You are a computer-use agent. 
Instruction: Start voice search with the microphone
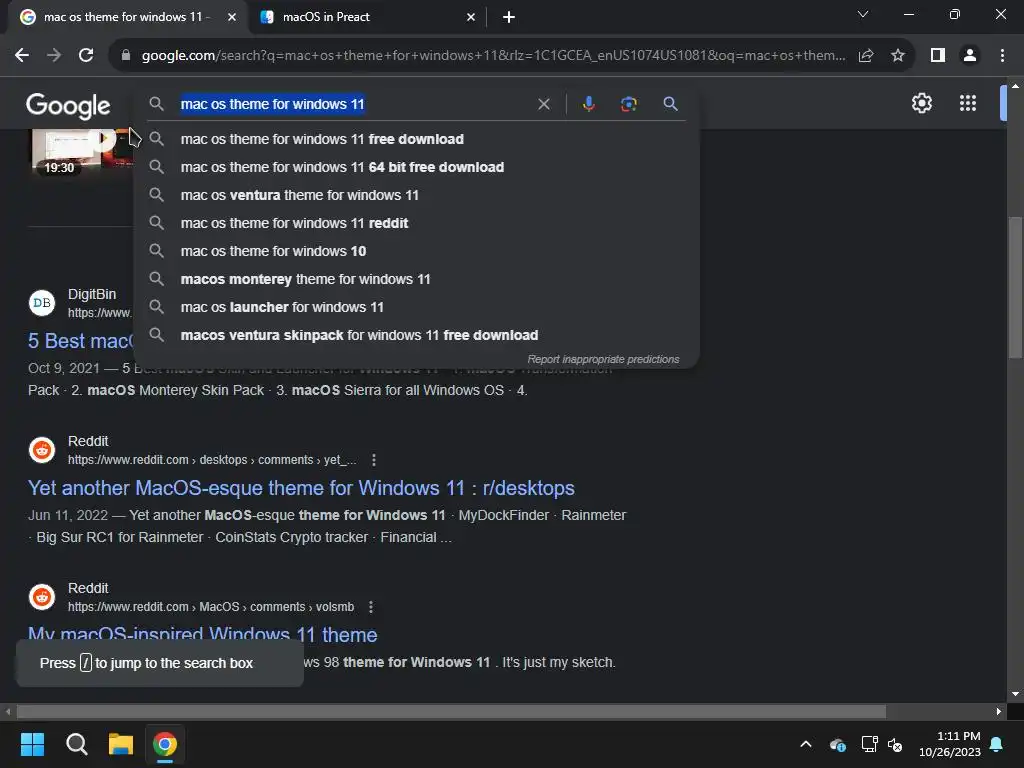point(588,104)
